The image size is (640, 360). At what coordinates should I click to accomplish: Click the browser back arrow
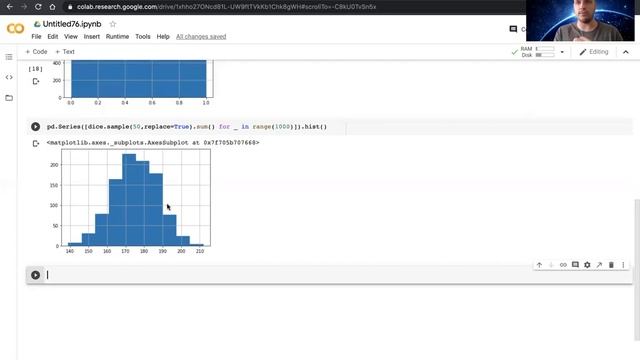click(x=9, y=7)
